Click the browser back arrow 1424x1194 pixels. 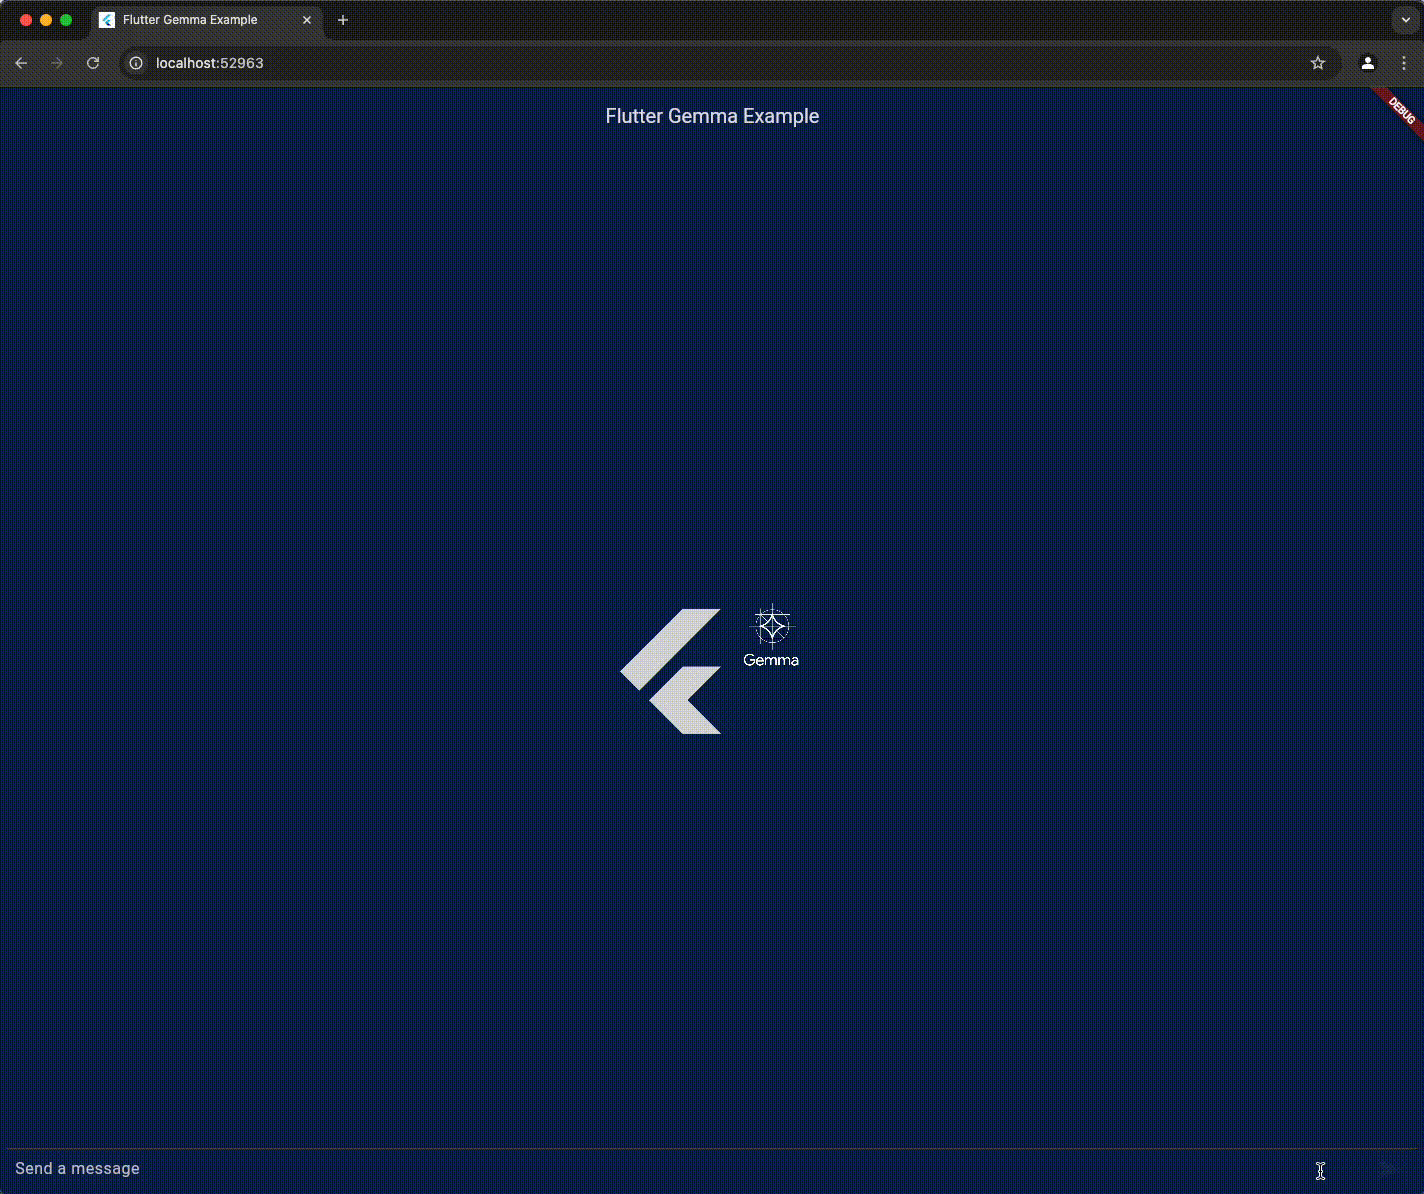point(21,63)
